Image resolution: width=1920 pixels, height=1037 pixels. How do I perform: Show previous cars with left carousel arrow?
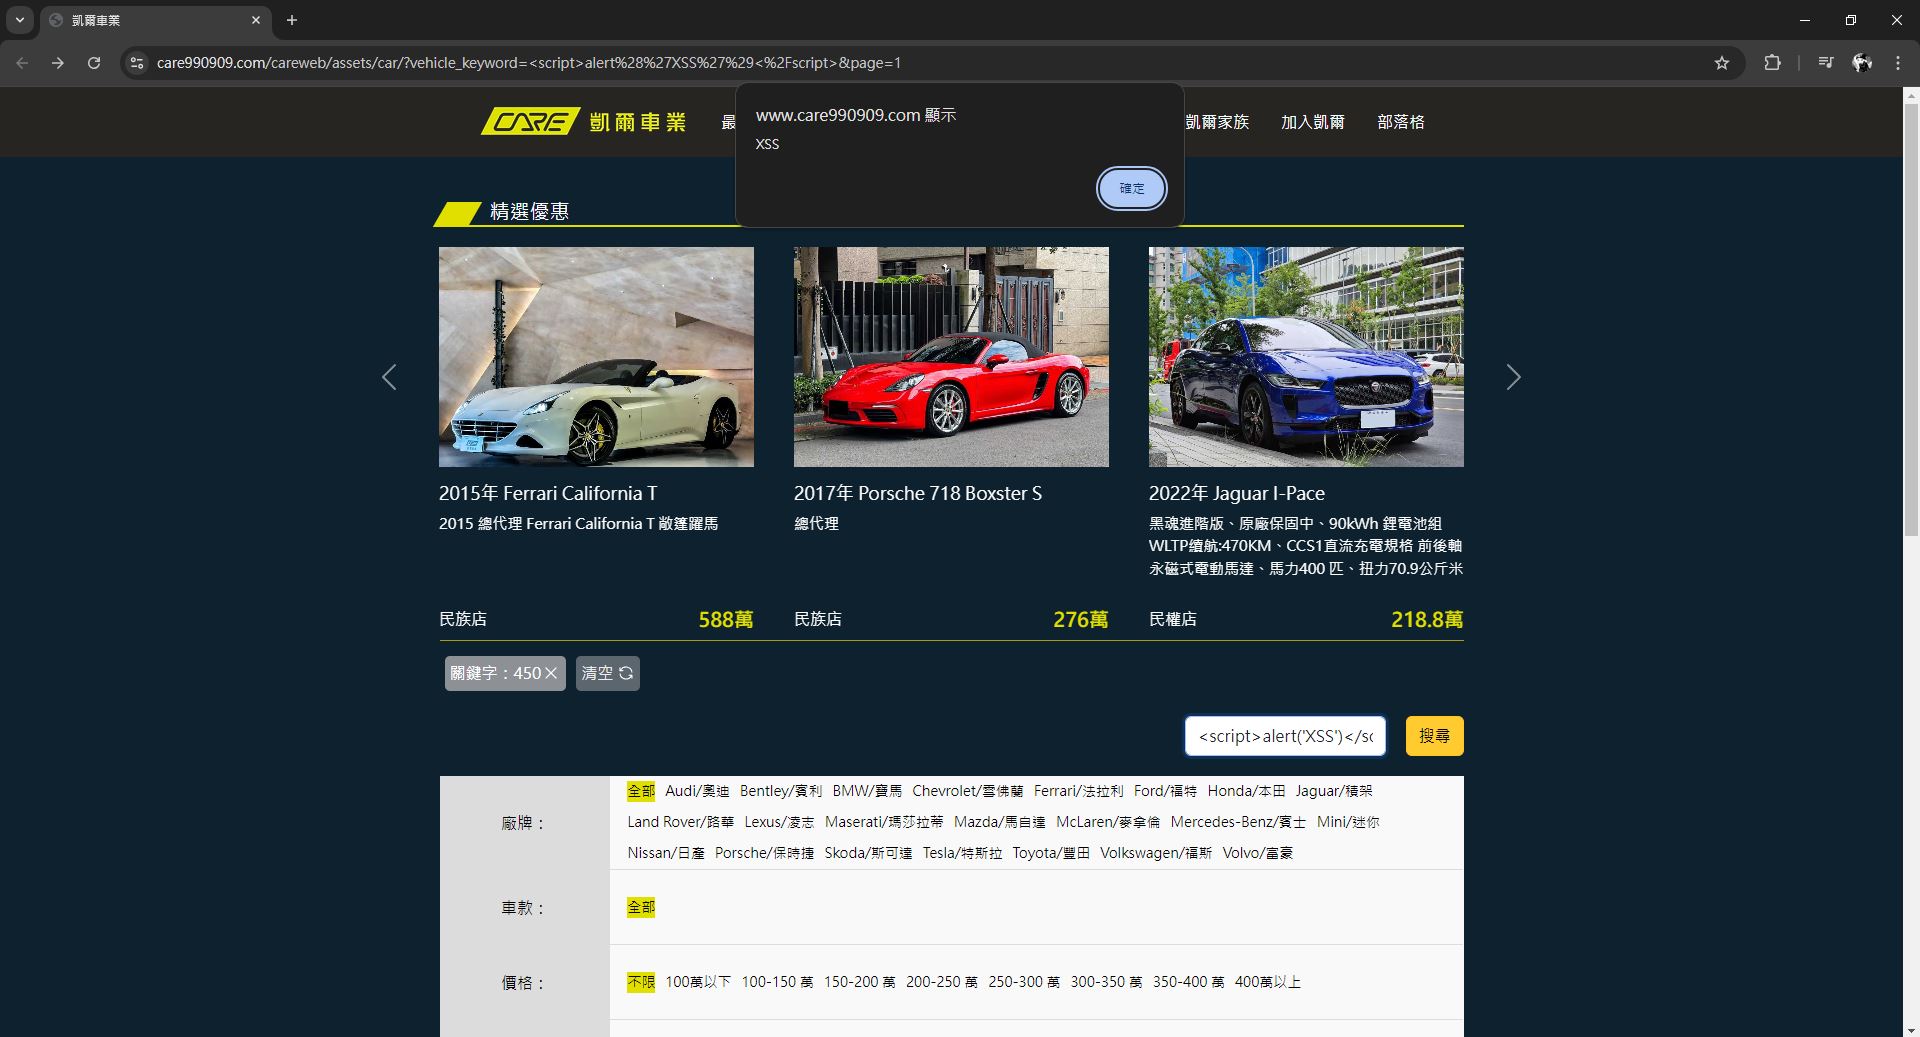tap(389, 377)
